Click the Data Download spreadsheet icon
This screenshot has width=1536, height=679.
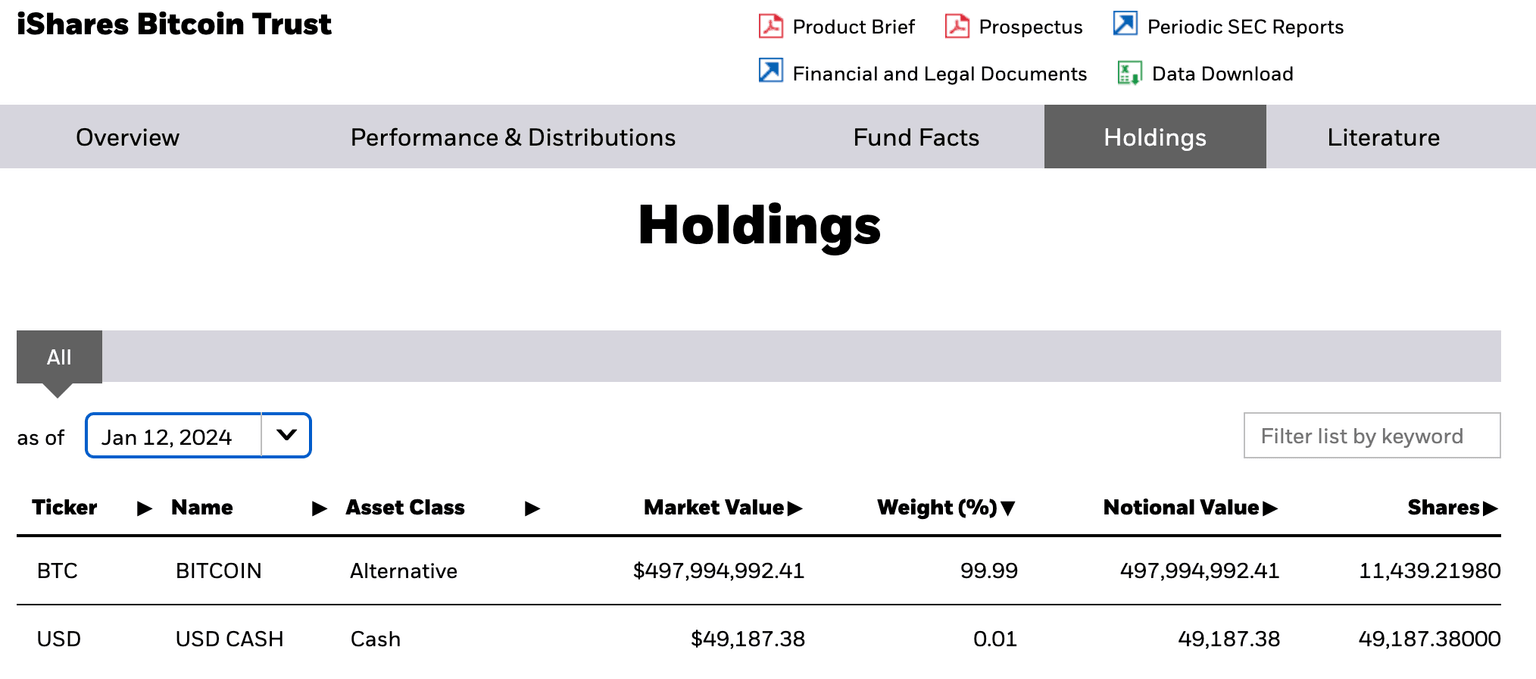click(x=1129, y=73)
